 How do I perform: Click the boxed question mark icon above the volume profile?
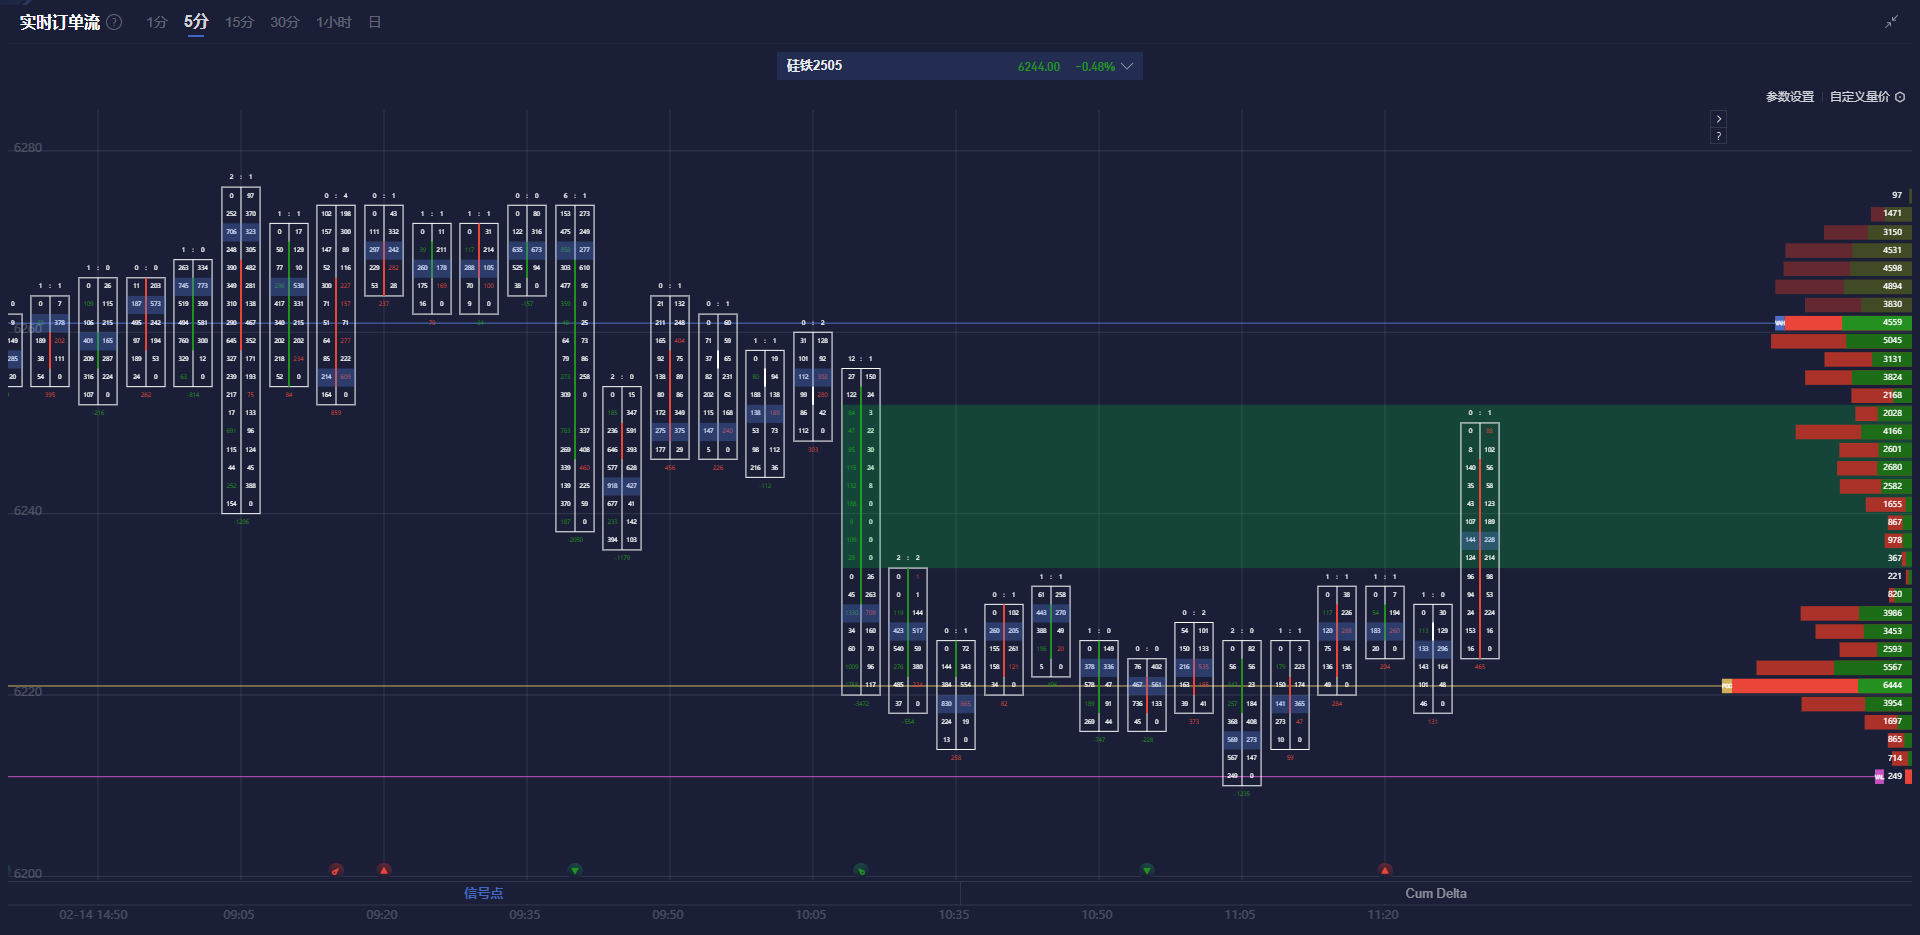coord(1718,136)
